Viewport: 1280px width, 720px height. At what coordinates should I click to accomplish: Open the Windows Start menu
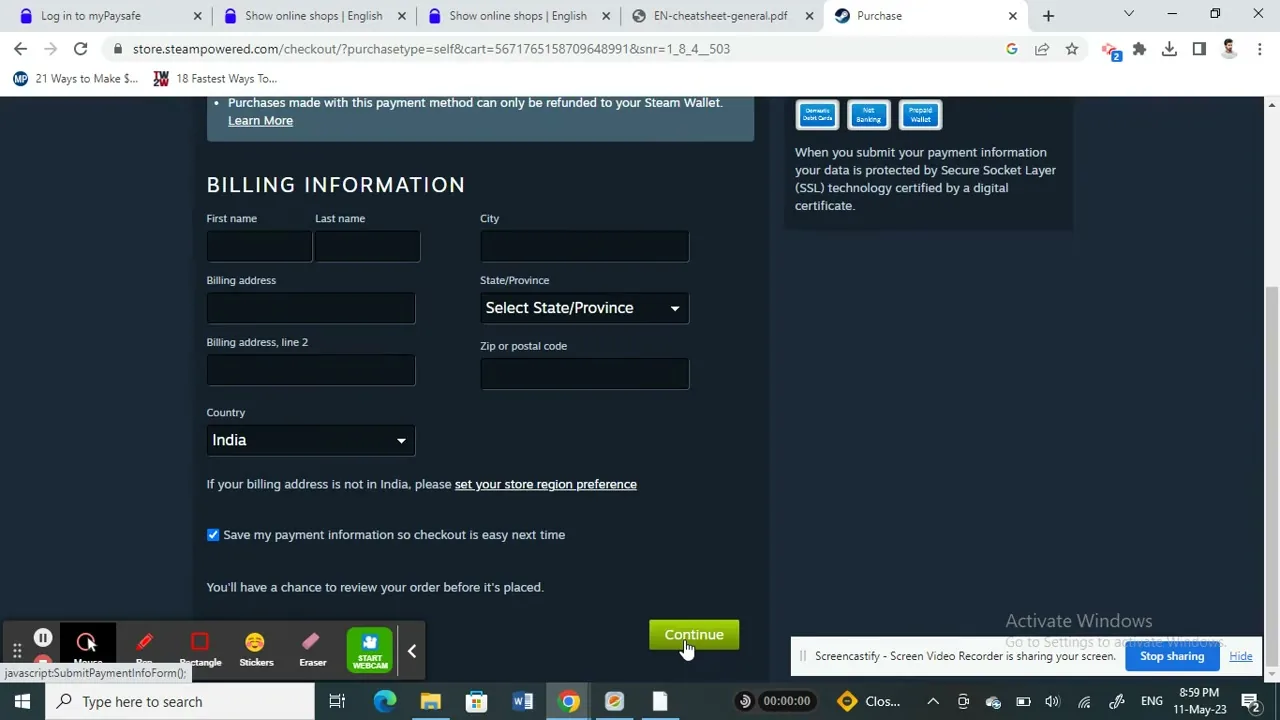pos(22,701)
